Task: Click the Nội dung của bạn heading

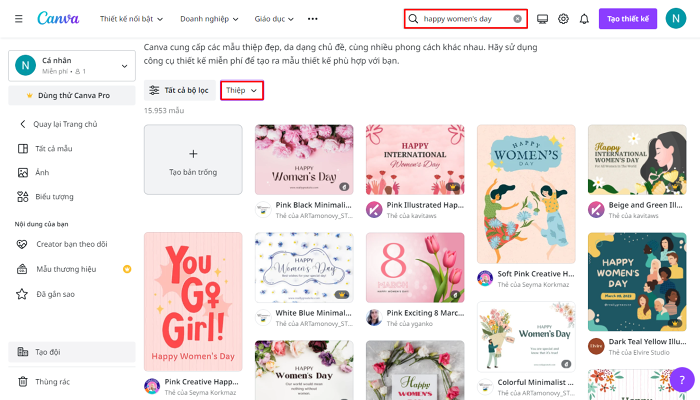Action: pyautogui.click(x=42, y=224)
